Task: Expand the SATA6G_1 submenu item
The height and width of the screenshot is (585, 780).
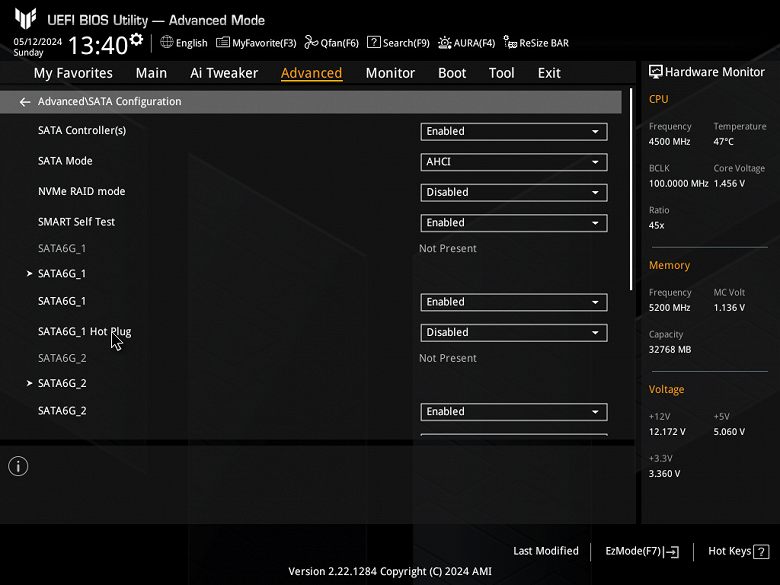Action: click(61, 274)
